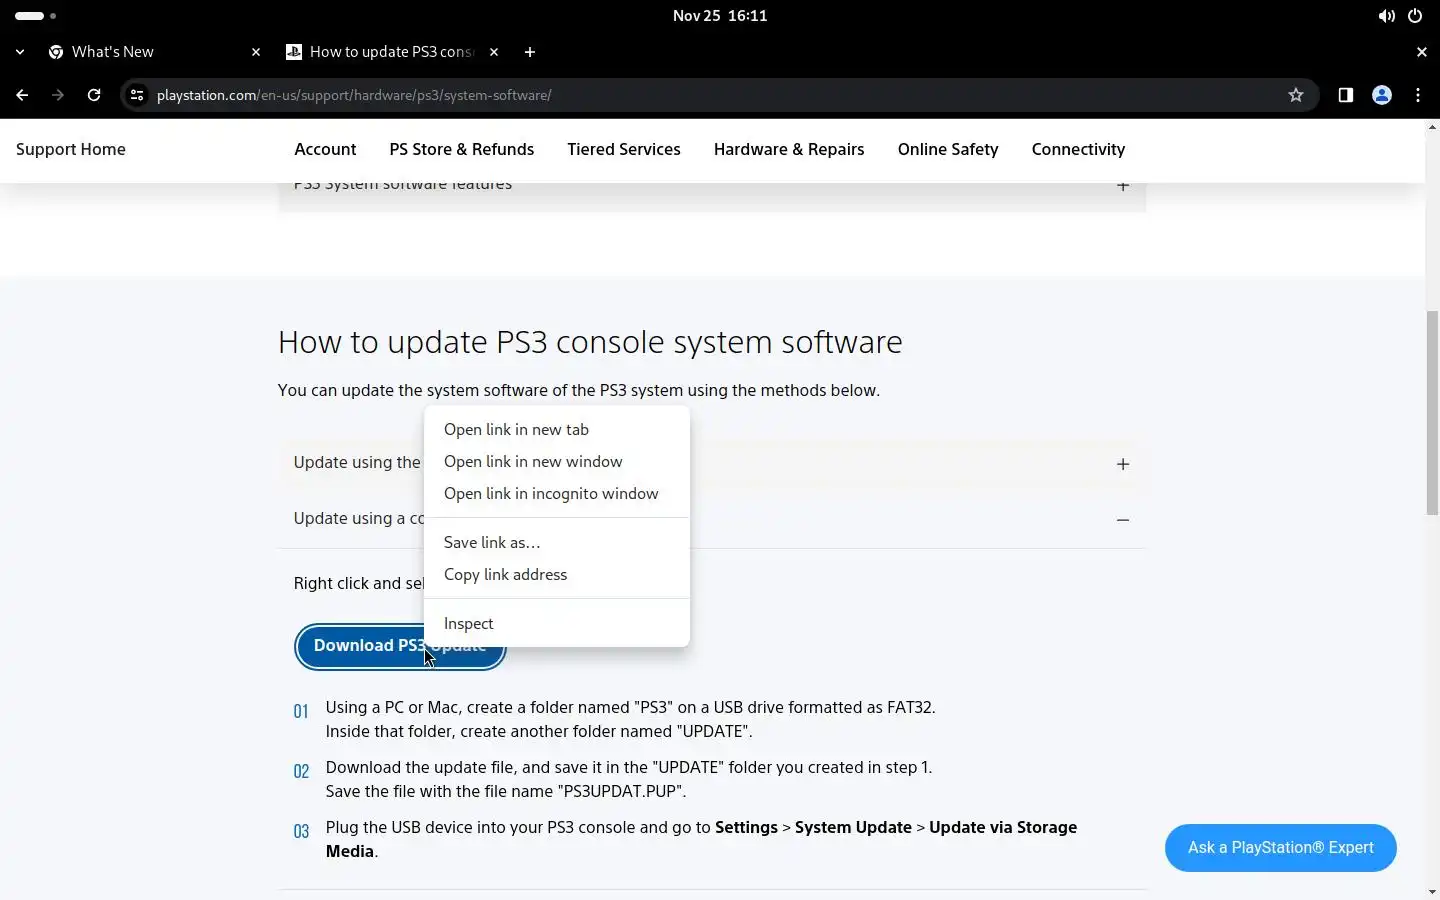Viewport: 1440px width, 900px height.
Task: Click the heading How to update PS3 console system software
Action: point(590,342)
